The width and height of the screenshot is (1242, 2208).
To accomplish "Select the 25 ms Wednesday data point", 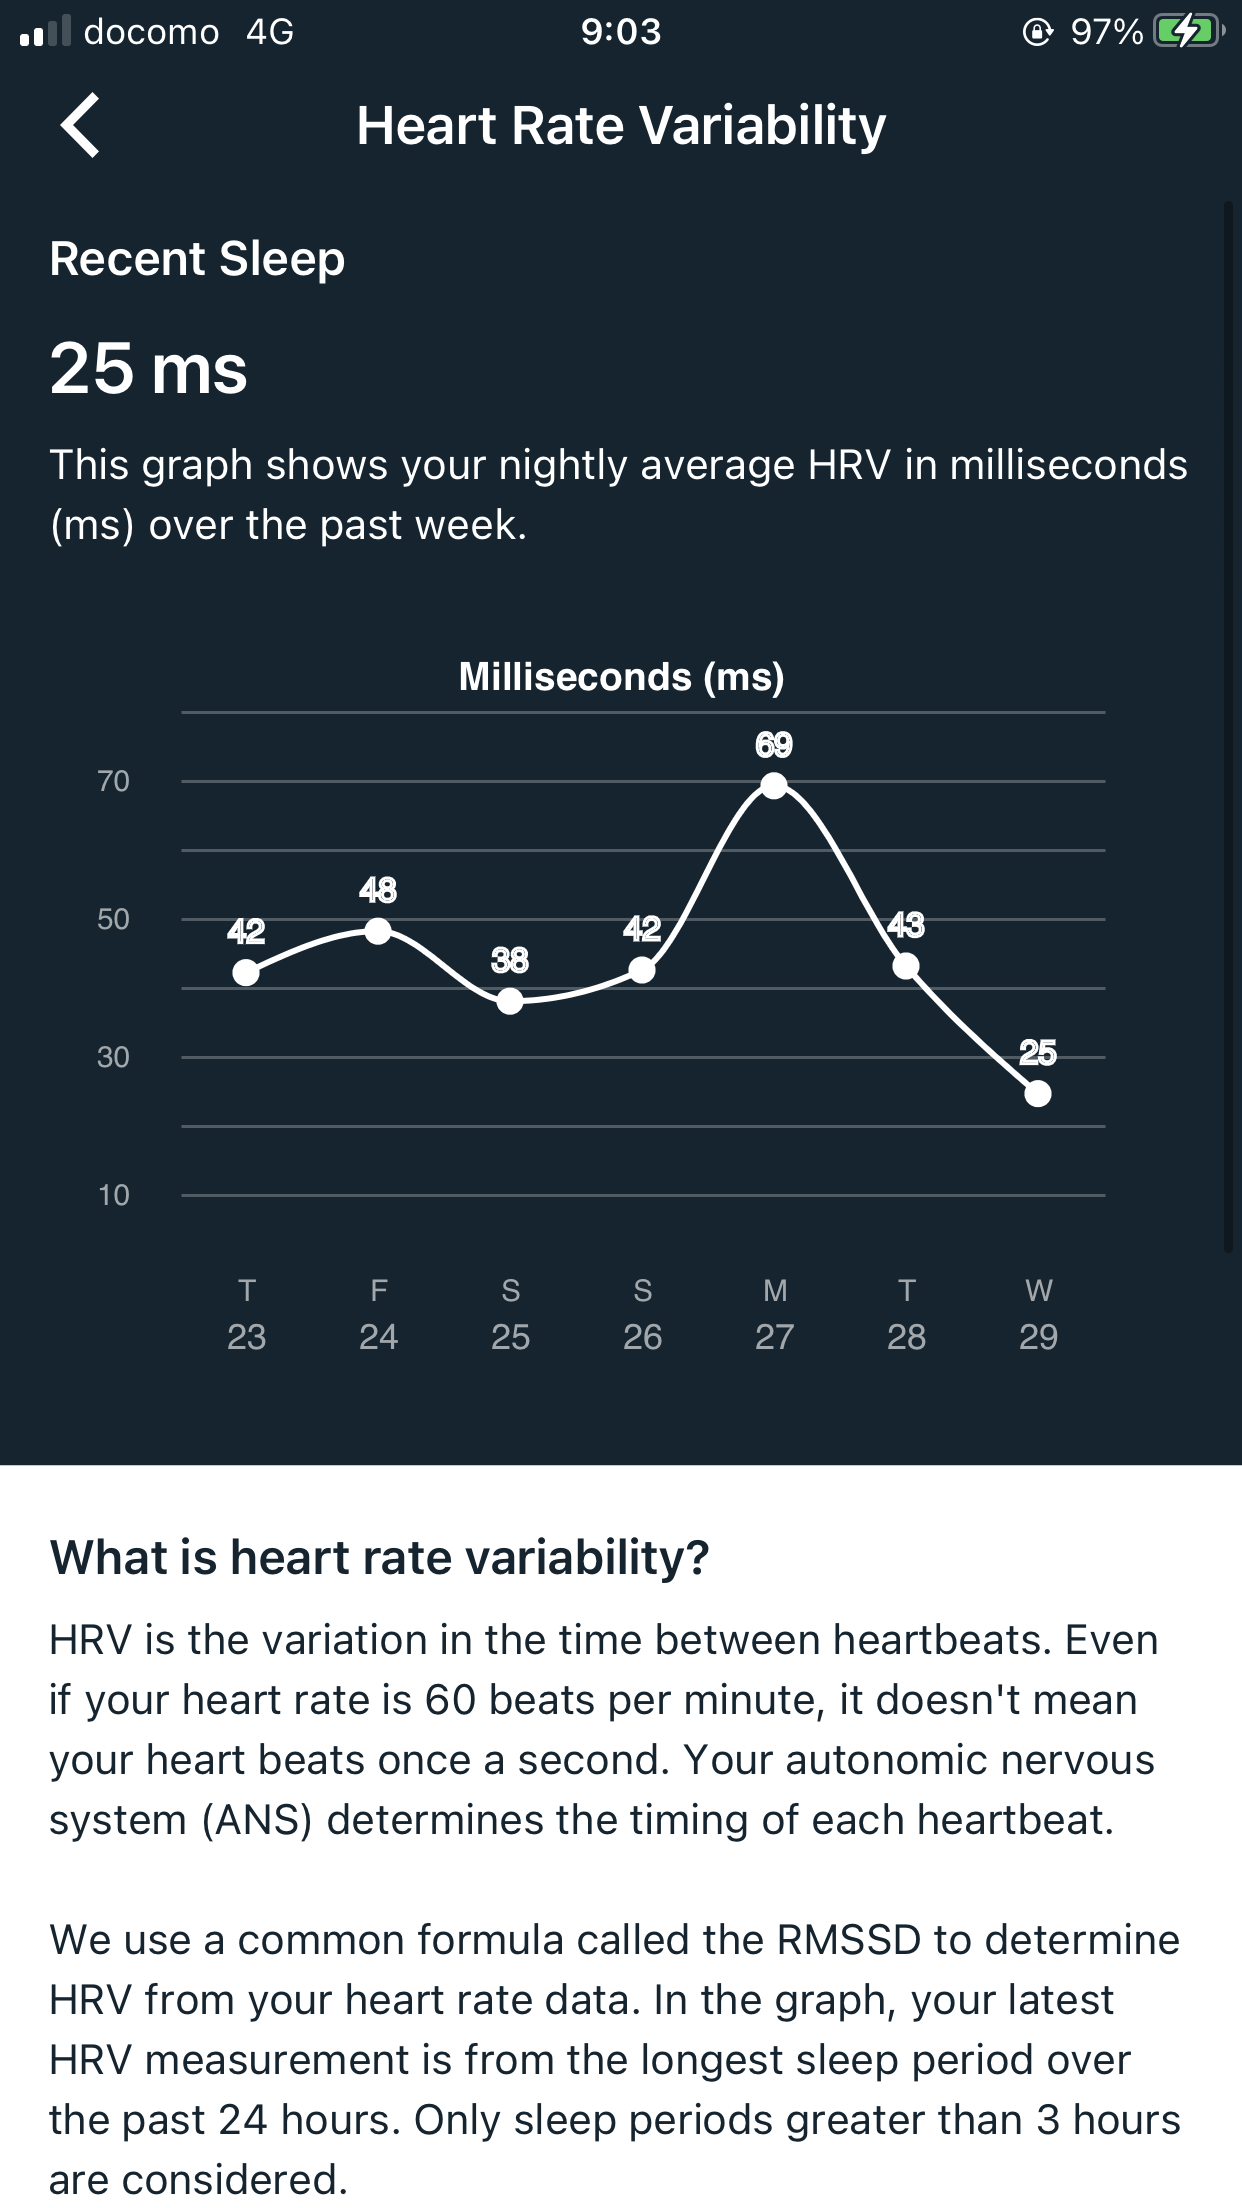I will coord(1038,1093).
